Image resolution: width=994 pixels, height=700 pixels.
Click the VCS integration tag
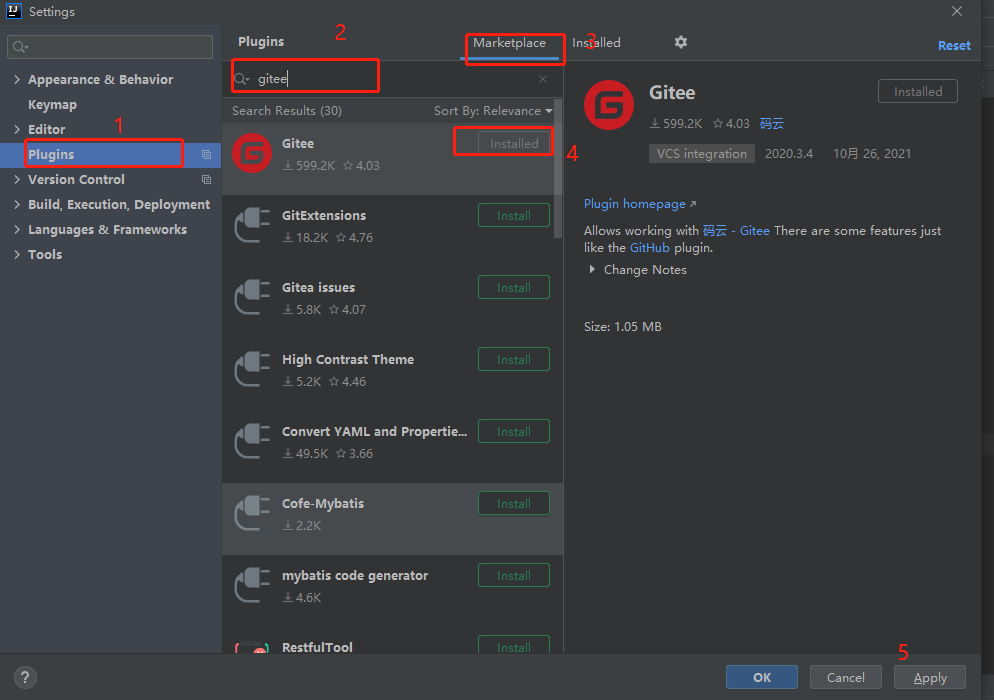pyautogui.click(x=702, y=153)
